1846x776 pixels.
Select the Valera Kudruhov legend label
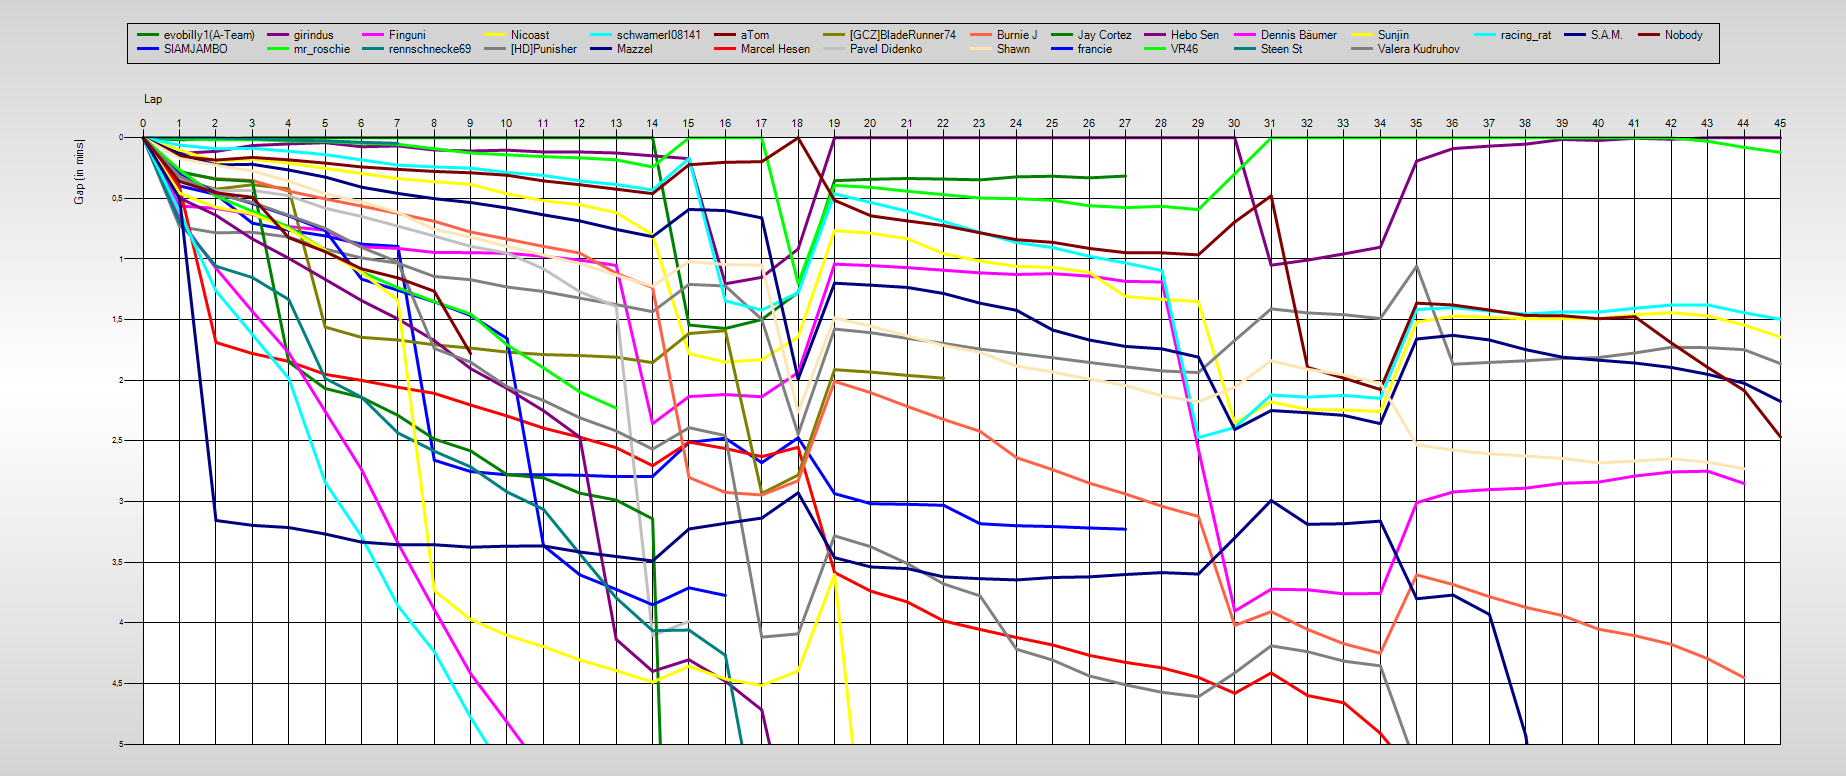tap(1418, 49)
